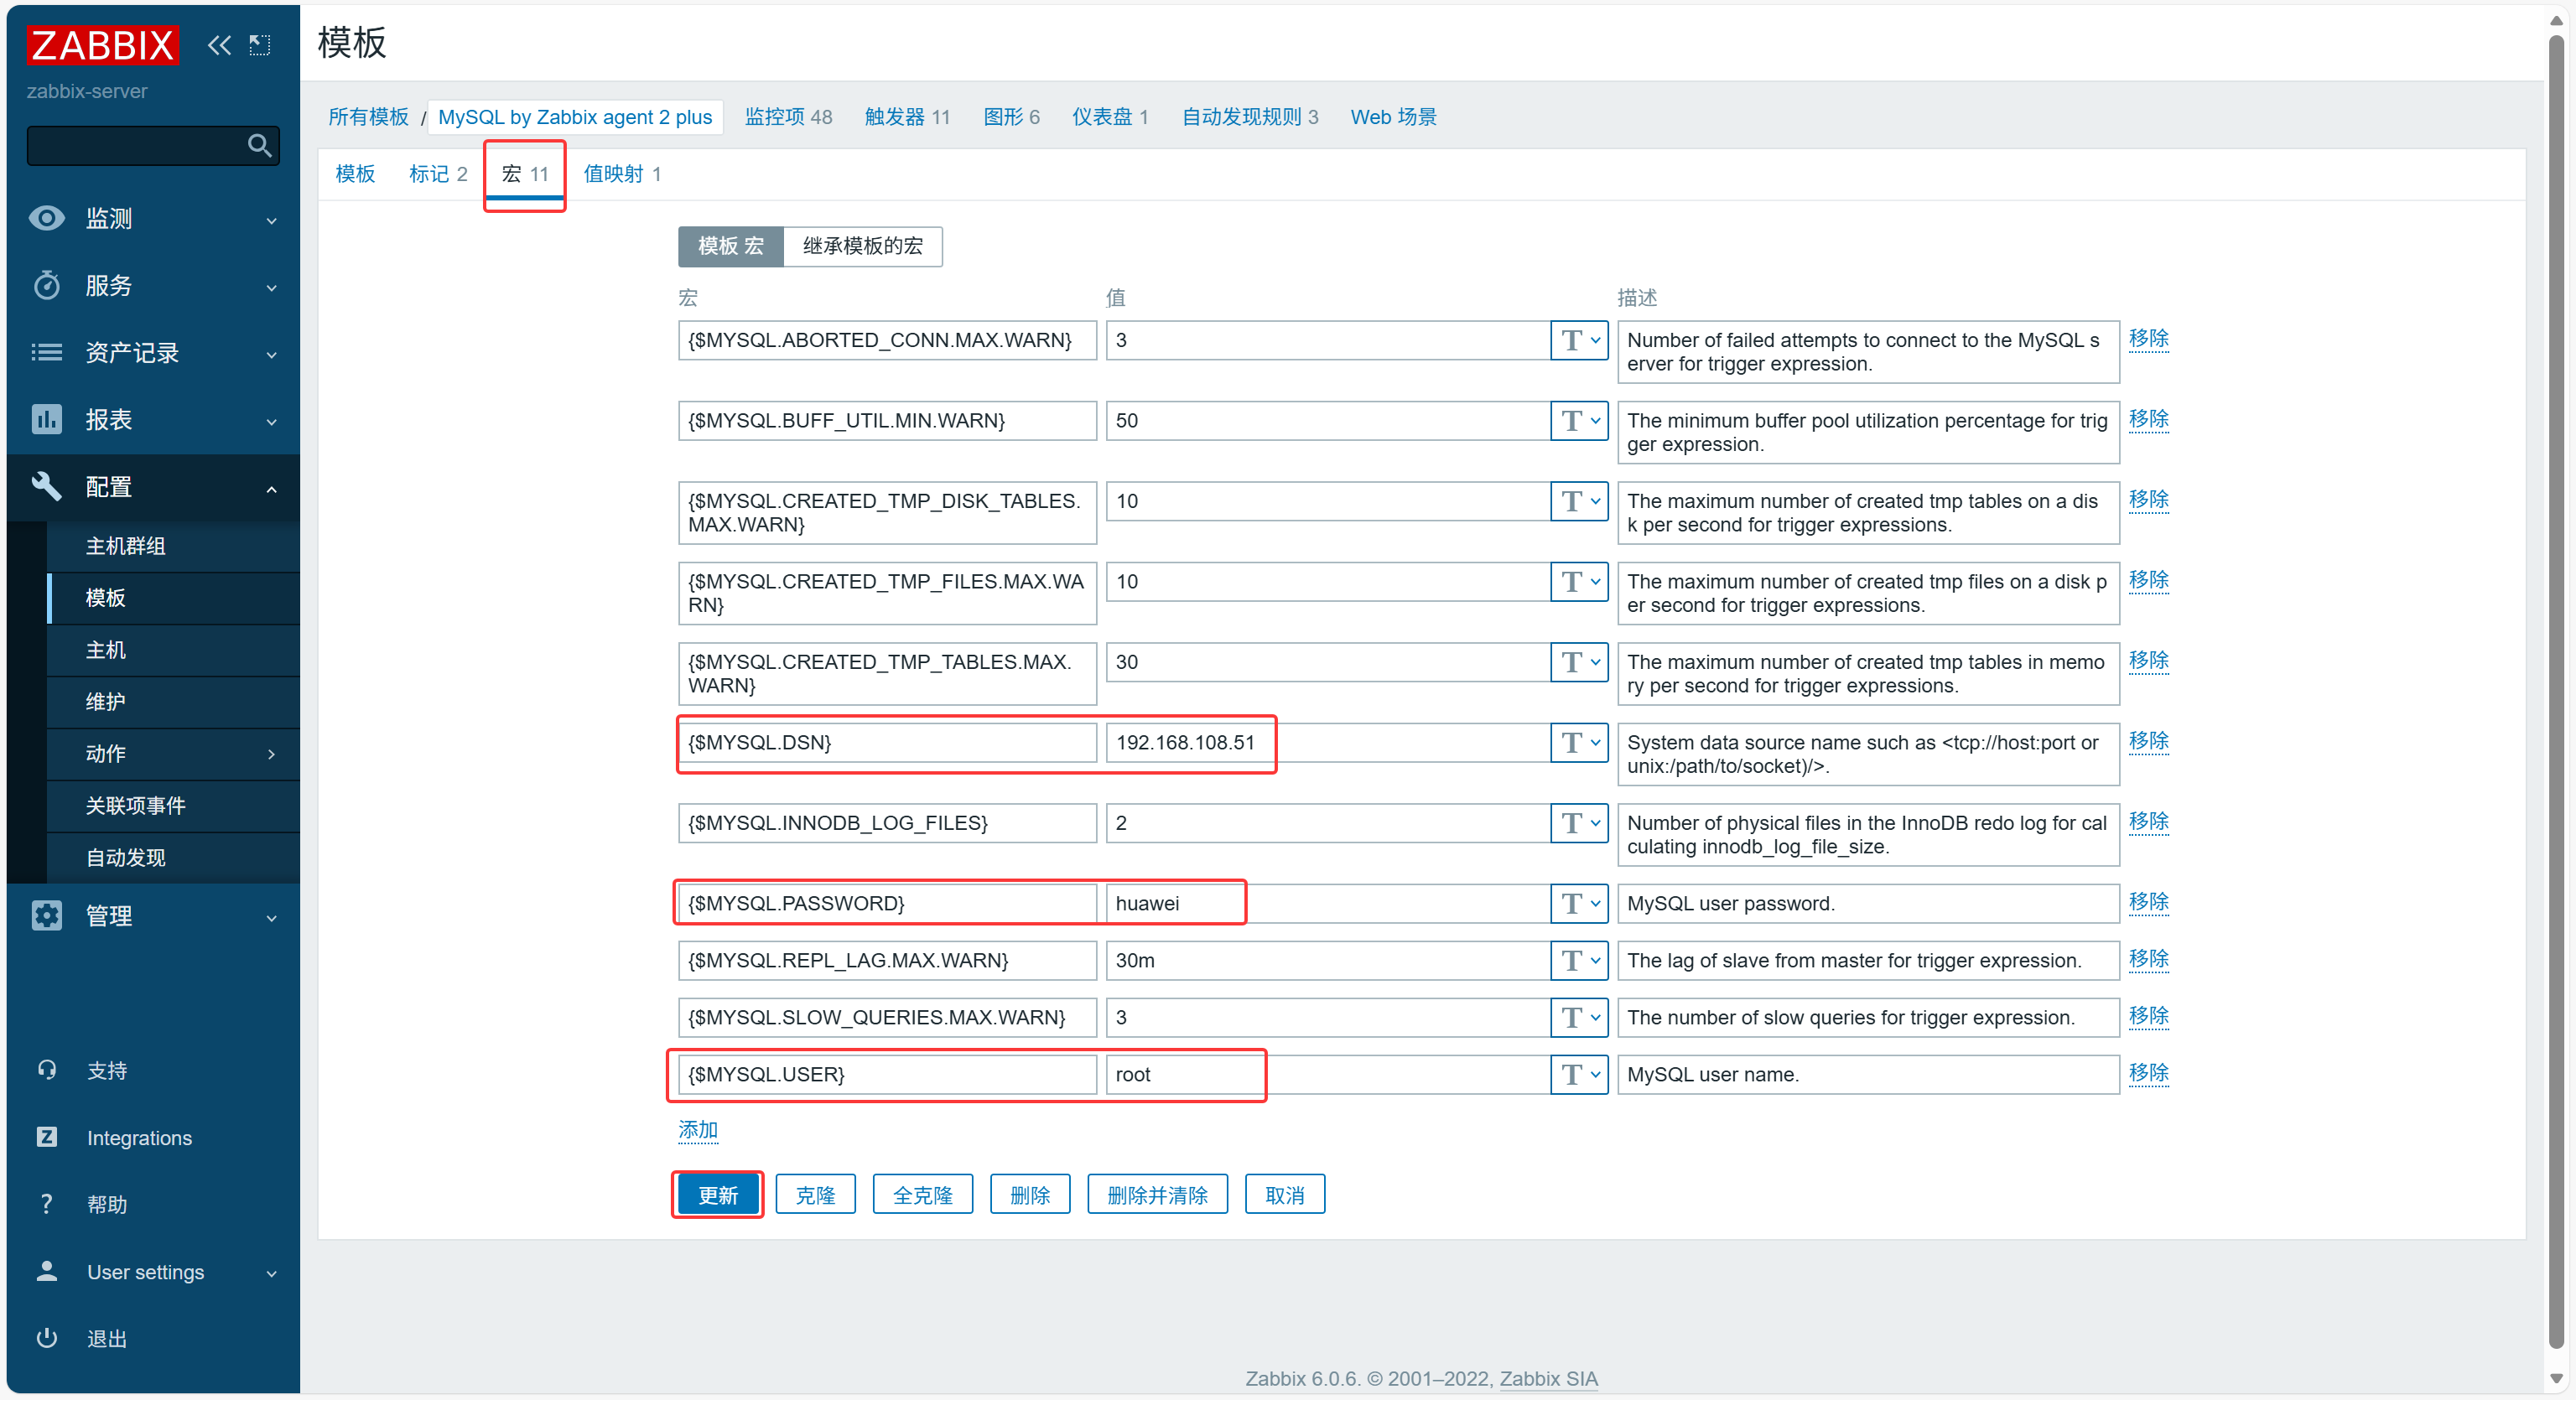The image size is (2576, 1405).
Task: Click 全克隆 full clone button
Action: pos(922,1195)
